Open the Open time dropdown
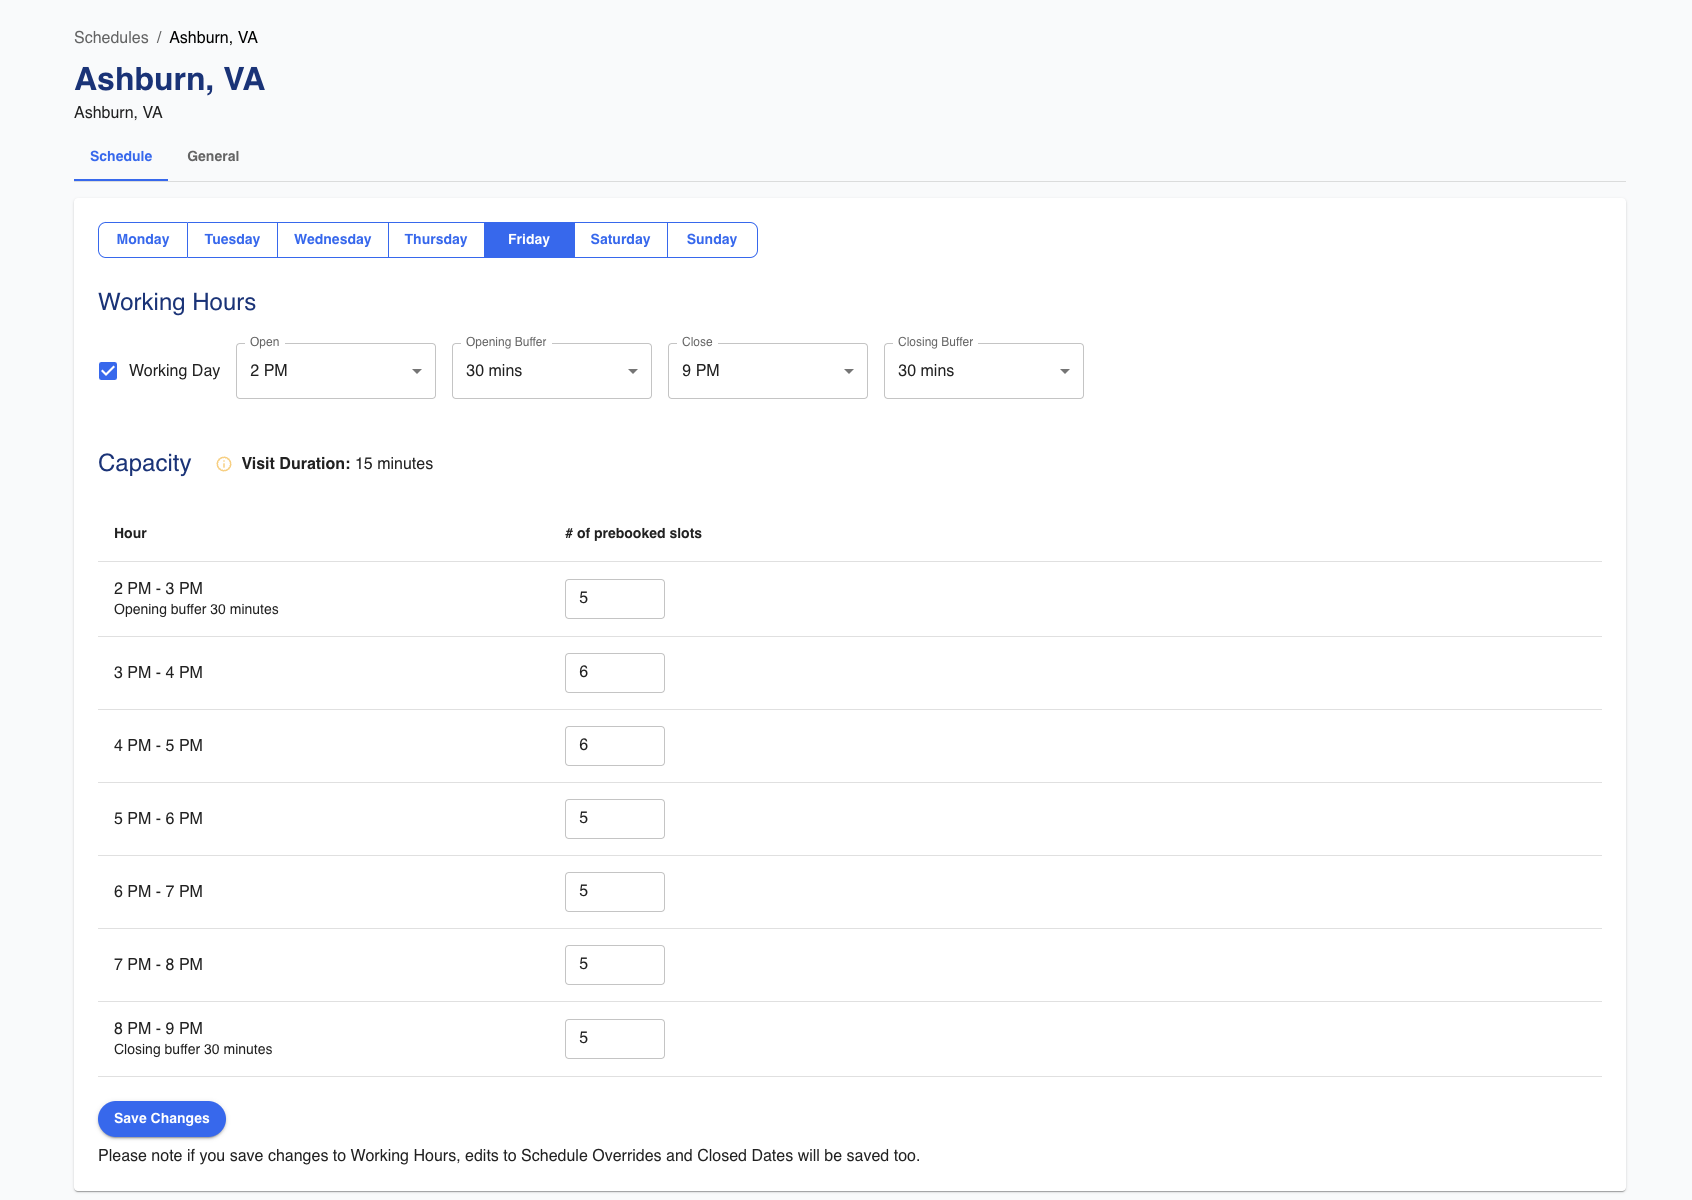The width and height of the screenshot is (1692, 1200). [x=335, y=371]
